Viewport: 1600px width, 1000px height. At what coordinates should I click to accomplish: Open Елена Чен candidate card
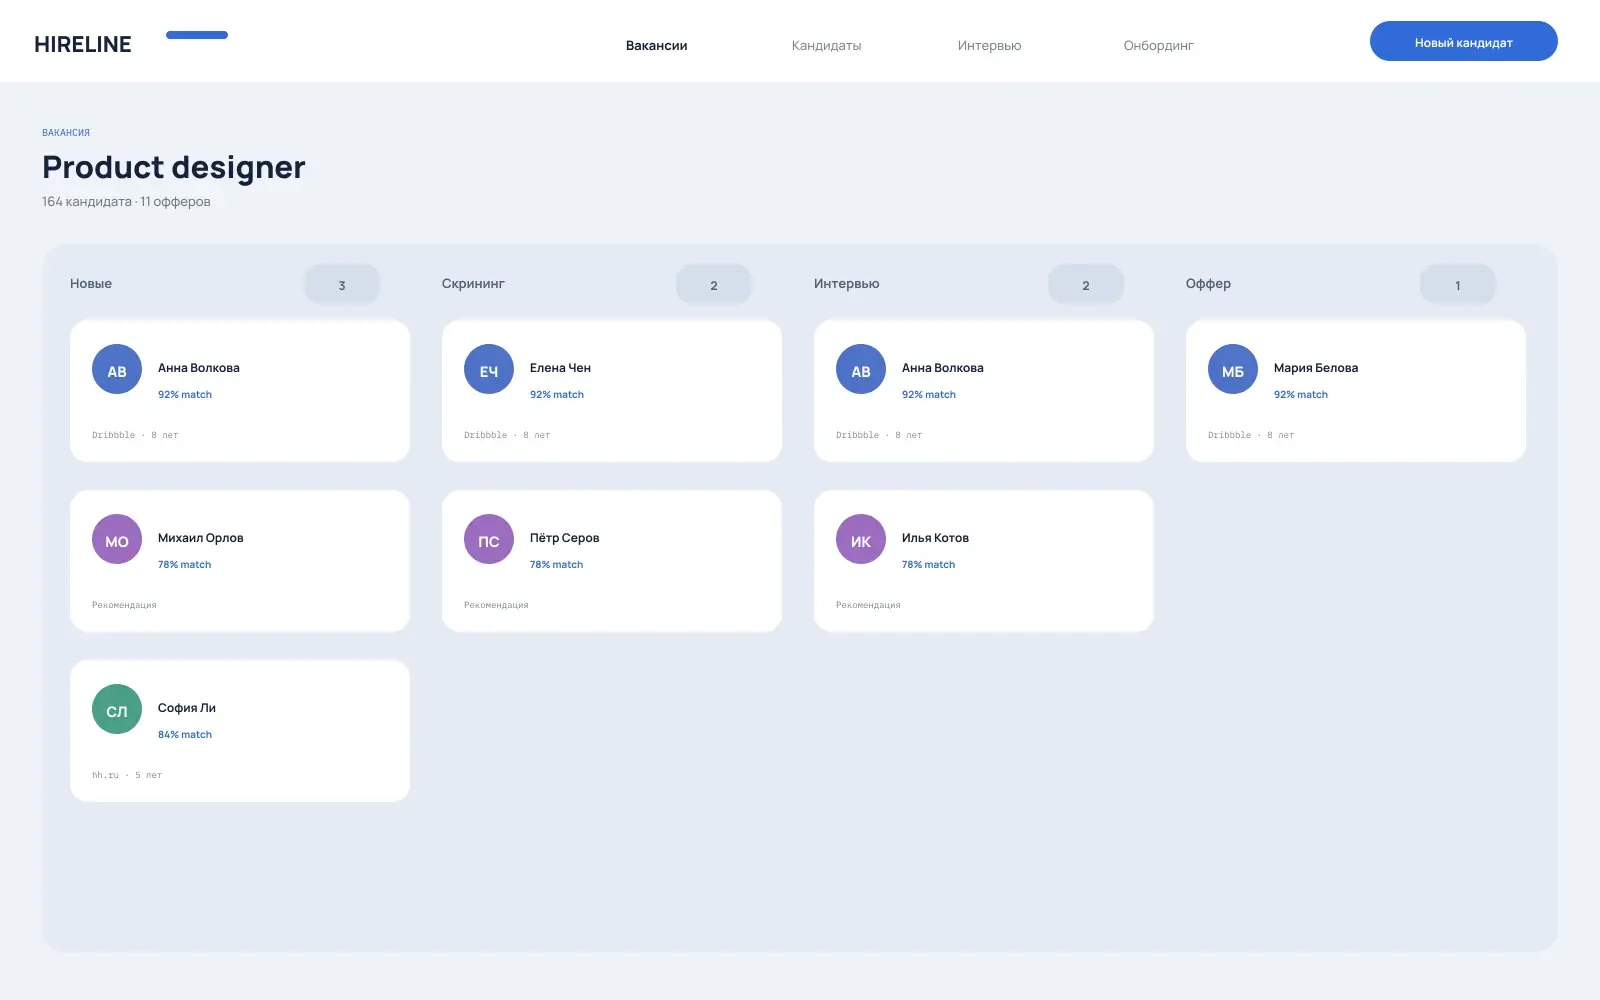(612, 391)
